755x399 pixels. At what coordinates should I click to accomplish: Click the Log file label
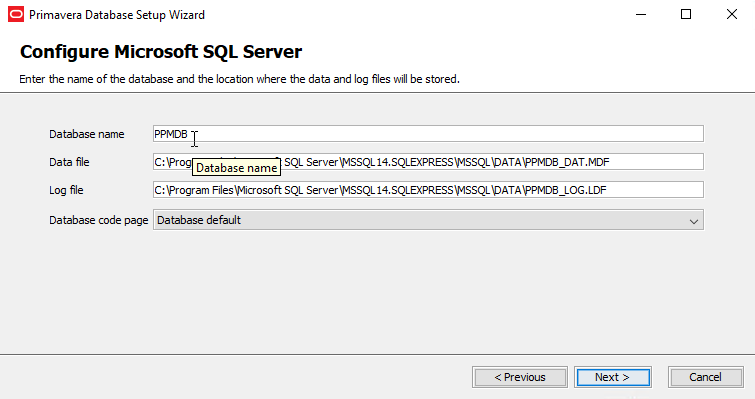(x=66, y=190)
